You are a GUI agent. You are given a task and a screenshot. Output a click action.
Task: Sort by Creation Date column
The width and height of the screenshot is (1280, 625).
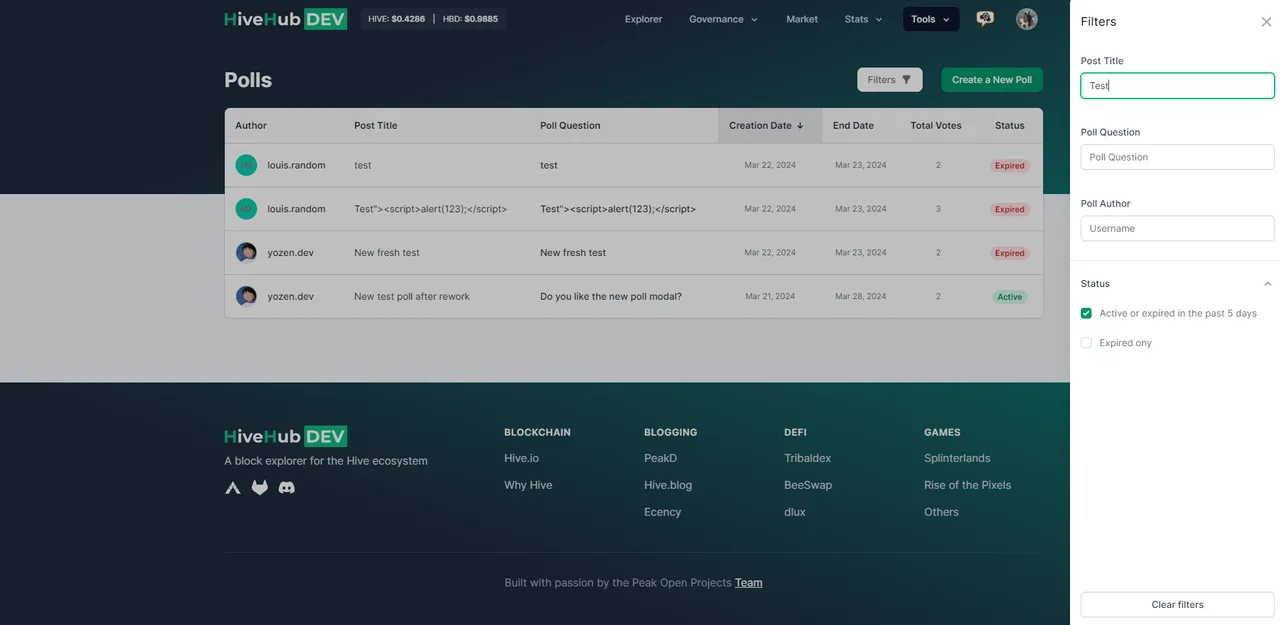pyautogui.click(x=767, y=126)
